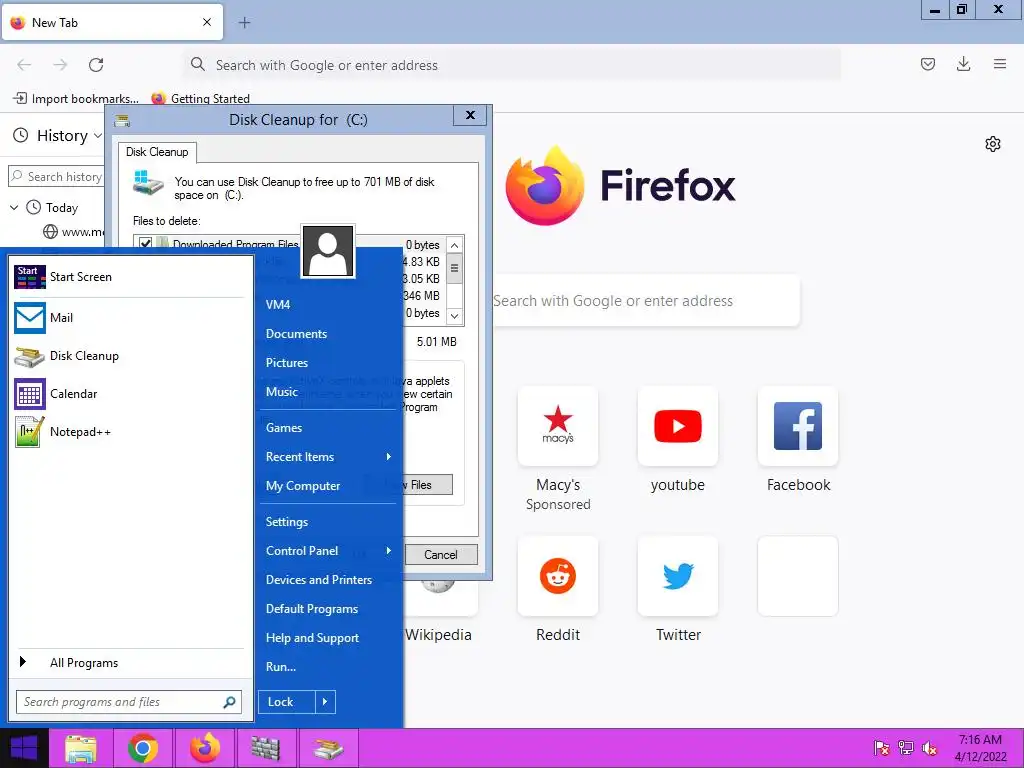This screenshot has height=768, width=1024.
Task: Collapse the Today history group
Action: tap(14, 208)
